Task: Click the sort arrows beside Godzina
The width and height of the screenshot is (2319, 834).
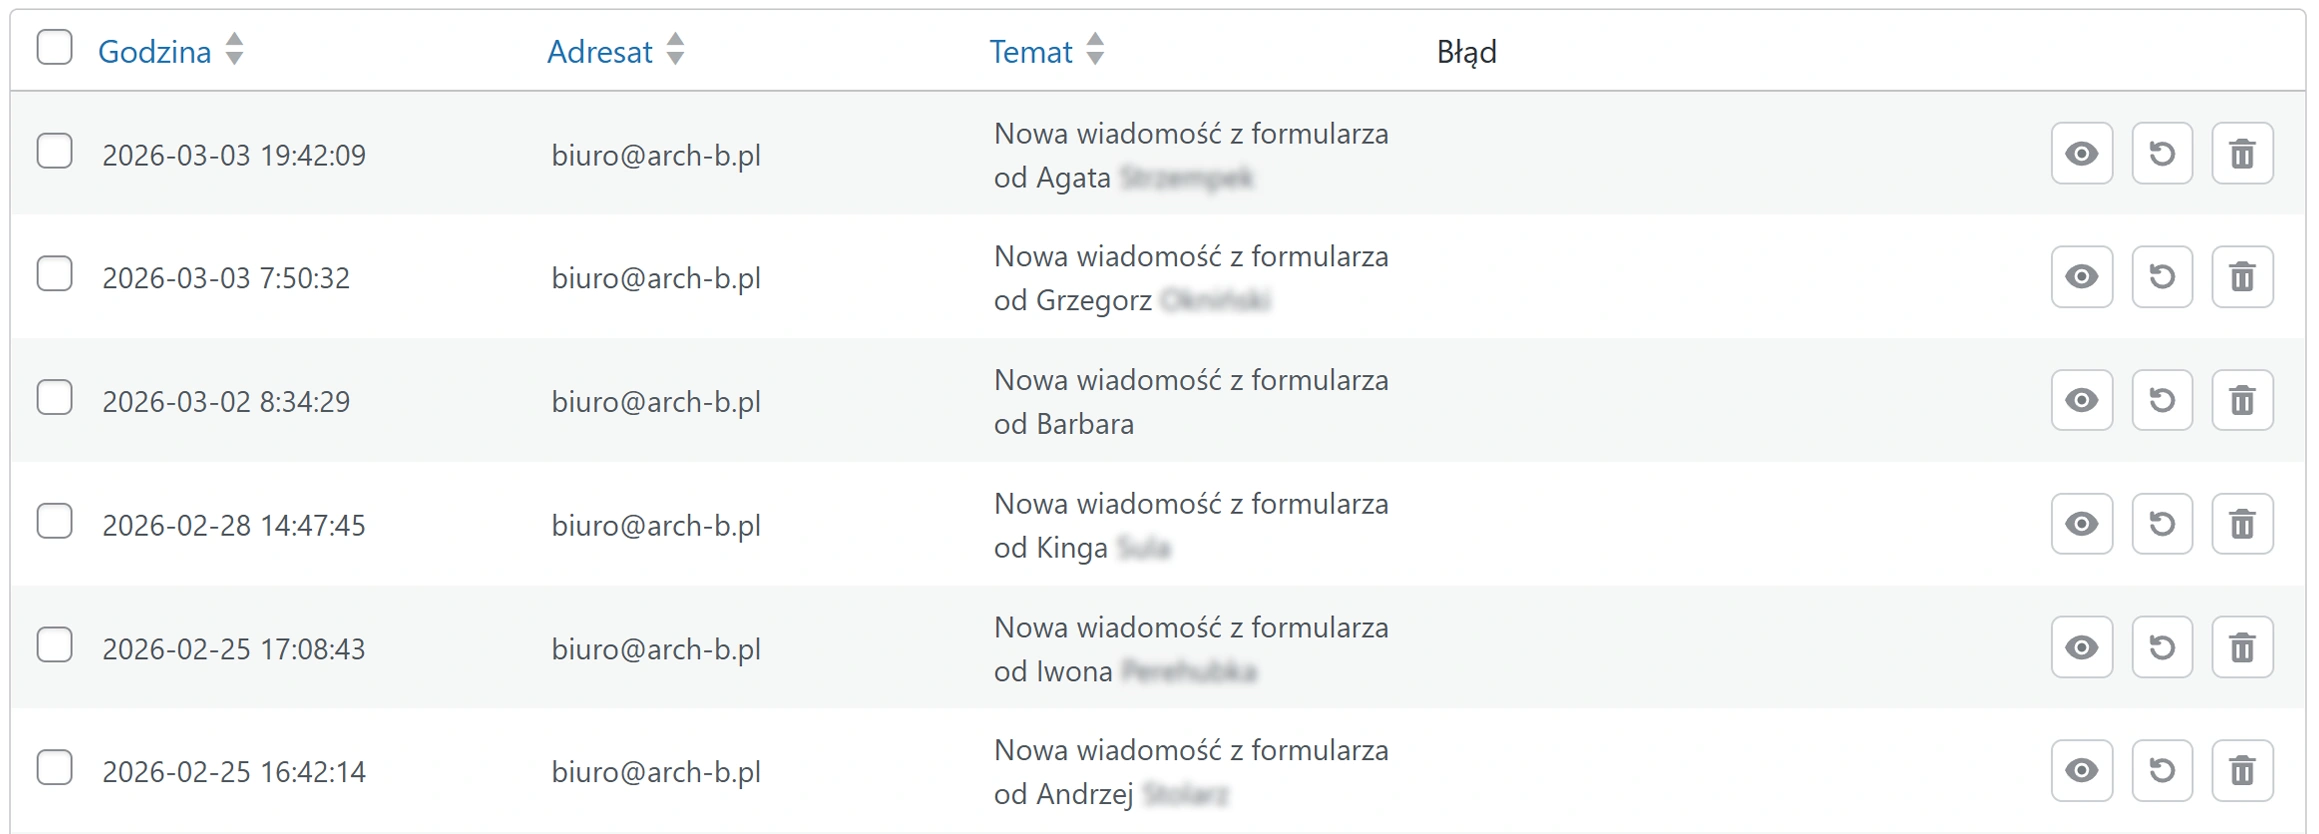Action: point(234,49)
